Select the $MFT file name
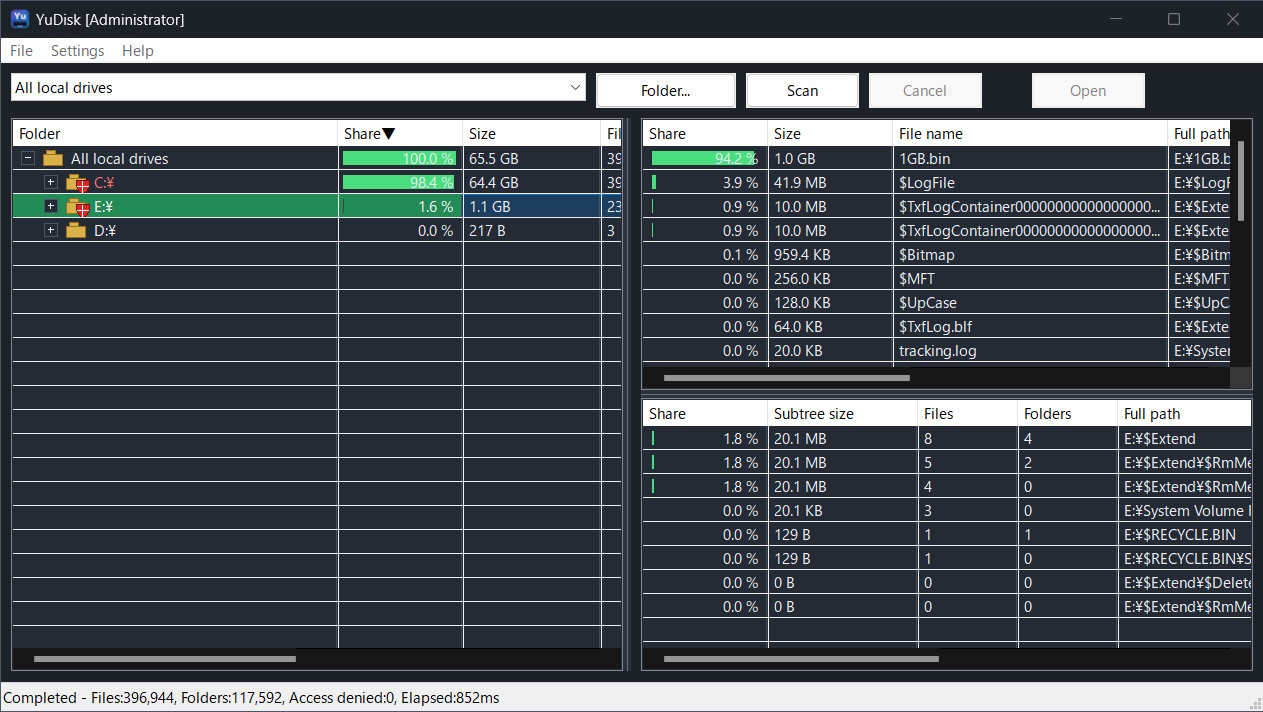The height and width of the screenshot is (712, 1263). click(x=917, y=279)
